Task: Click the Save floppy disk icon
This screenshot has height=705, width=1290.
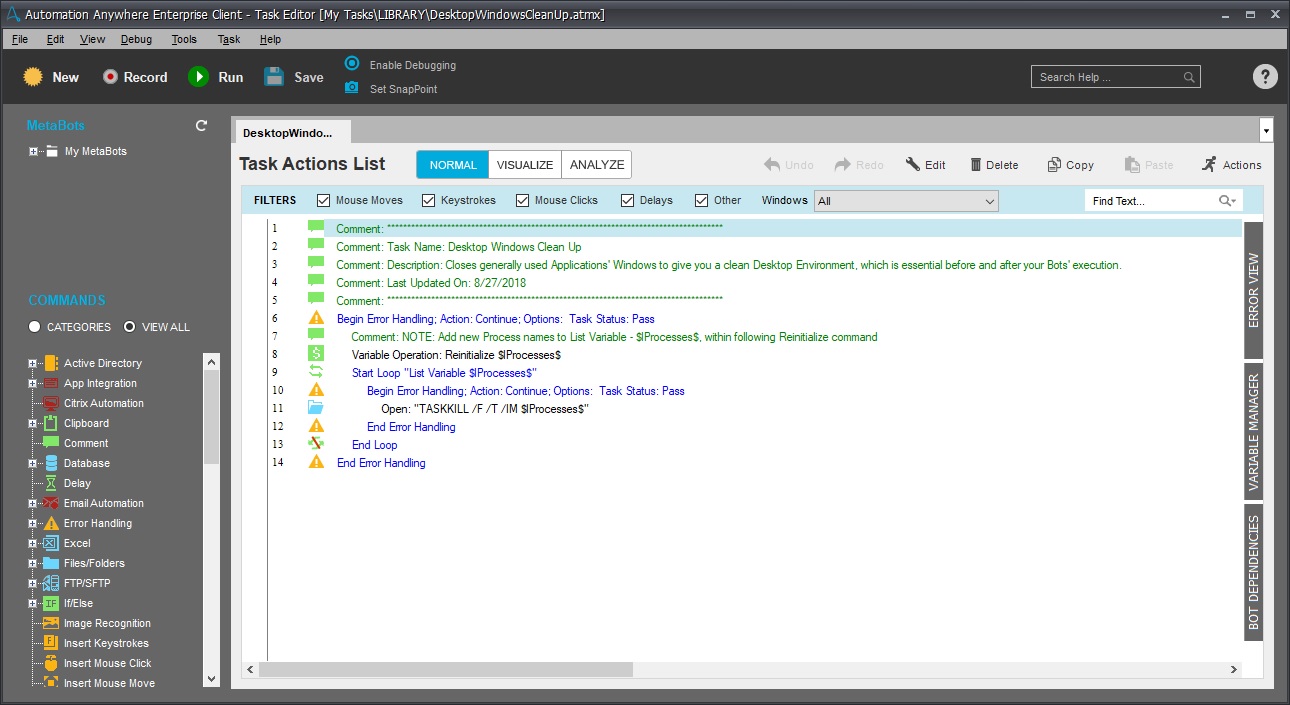Action: (274, 77)
